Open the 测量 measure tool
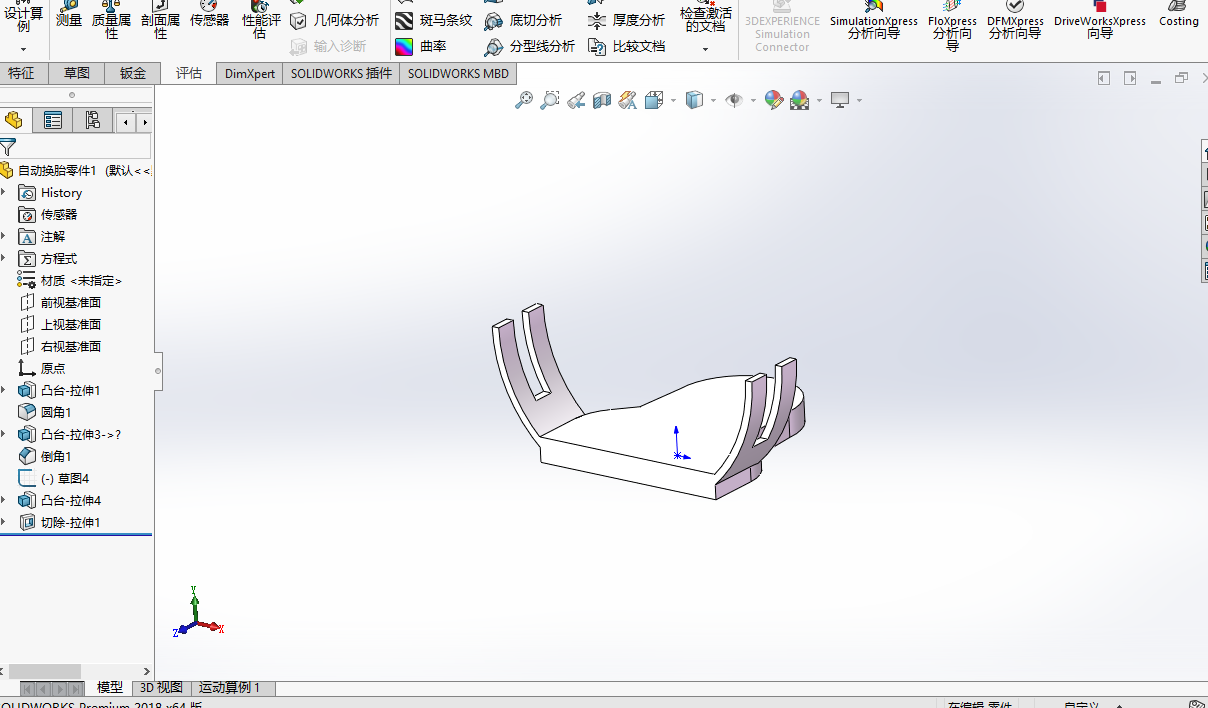Screen dimensions: 1208x708 click(x=69, y=14)
